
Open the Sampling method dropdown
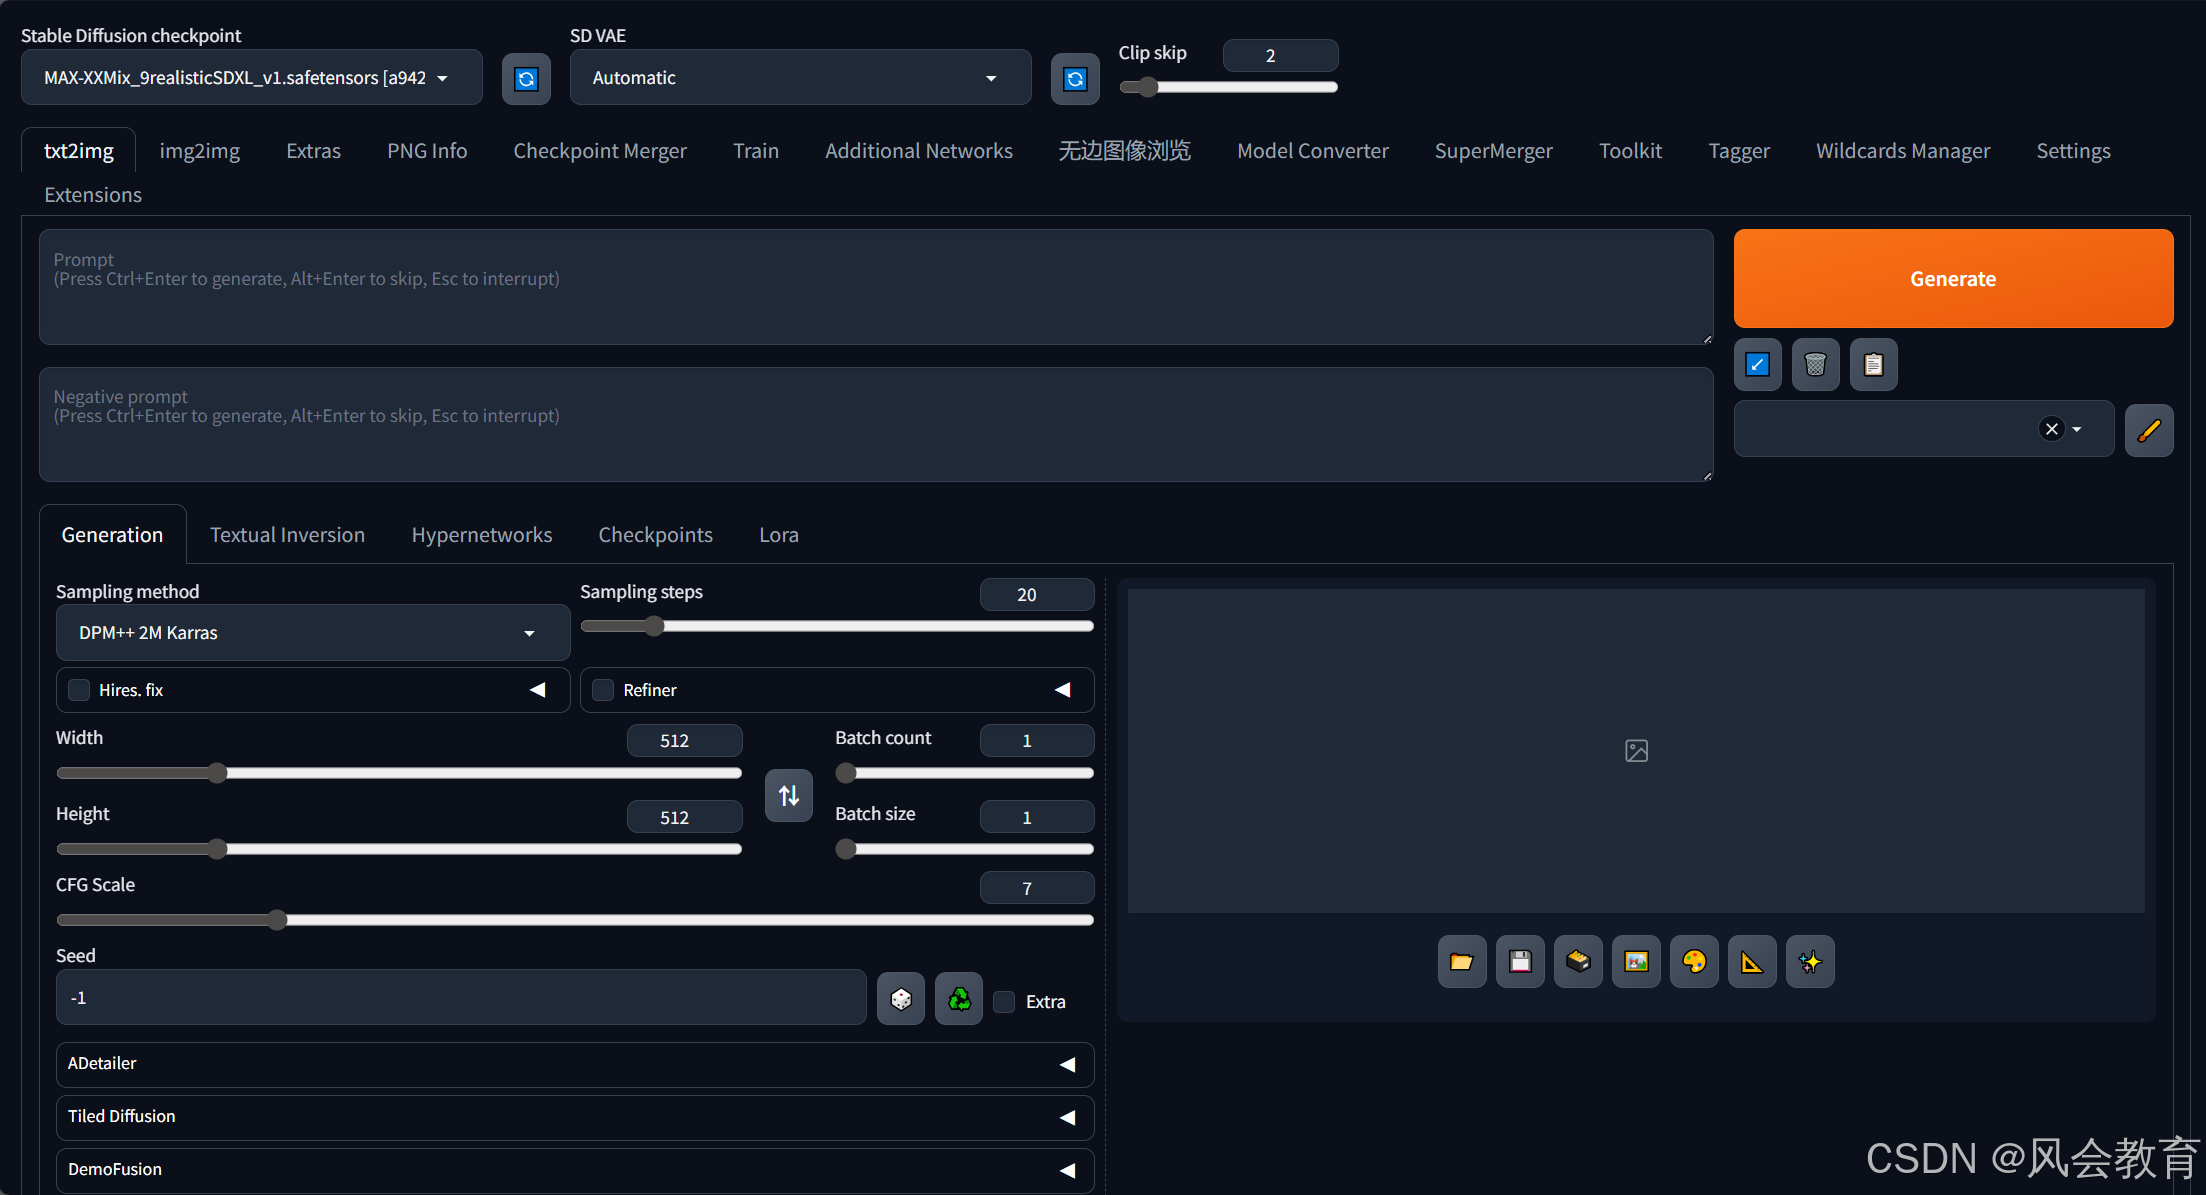point(312,633)
